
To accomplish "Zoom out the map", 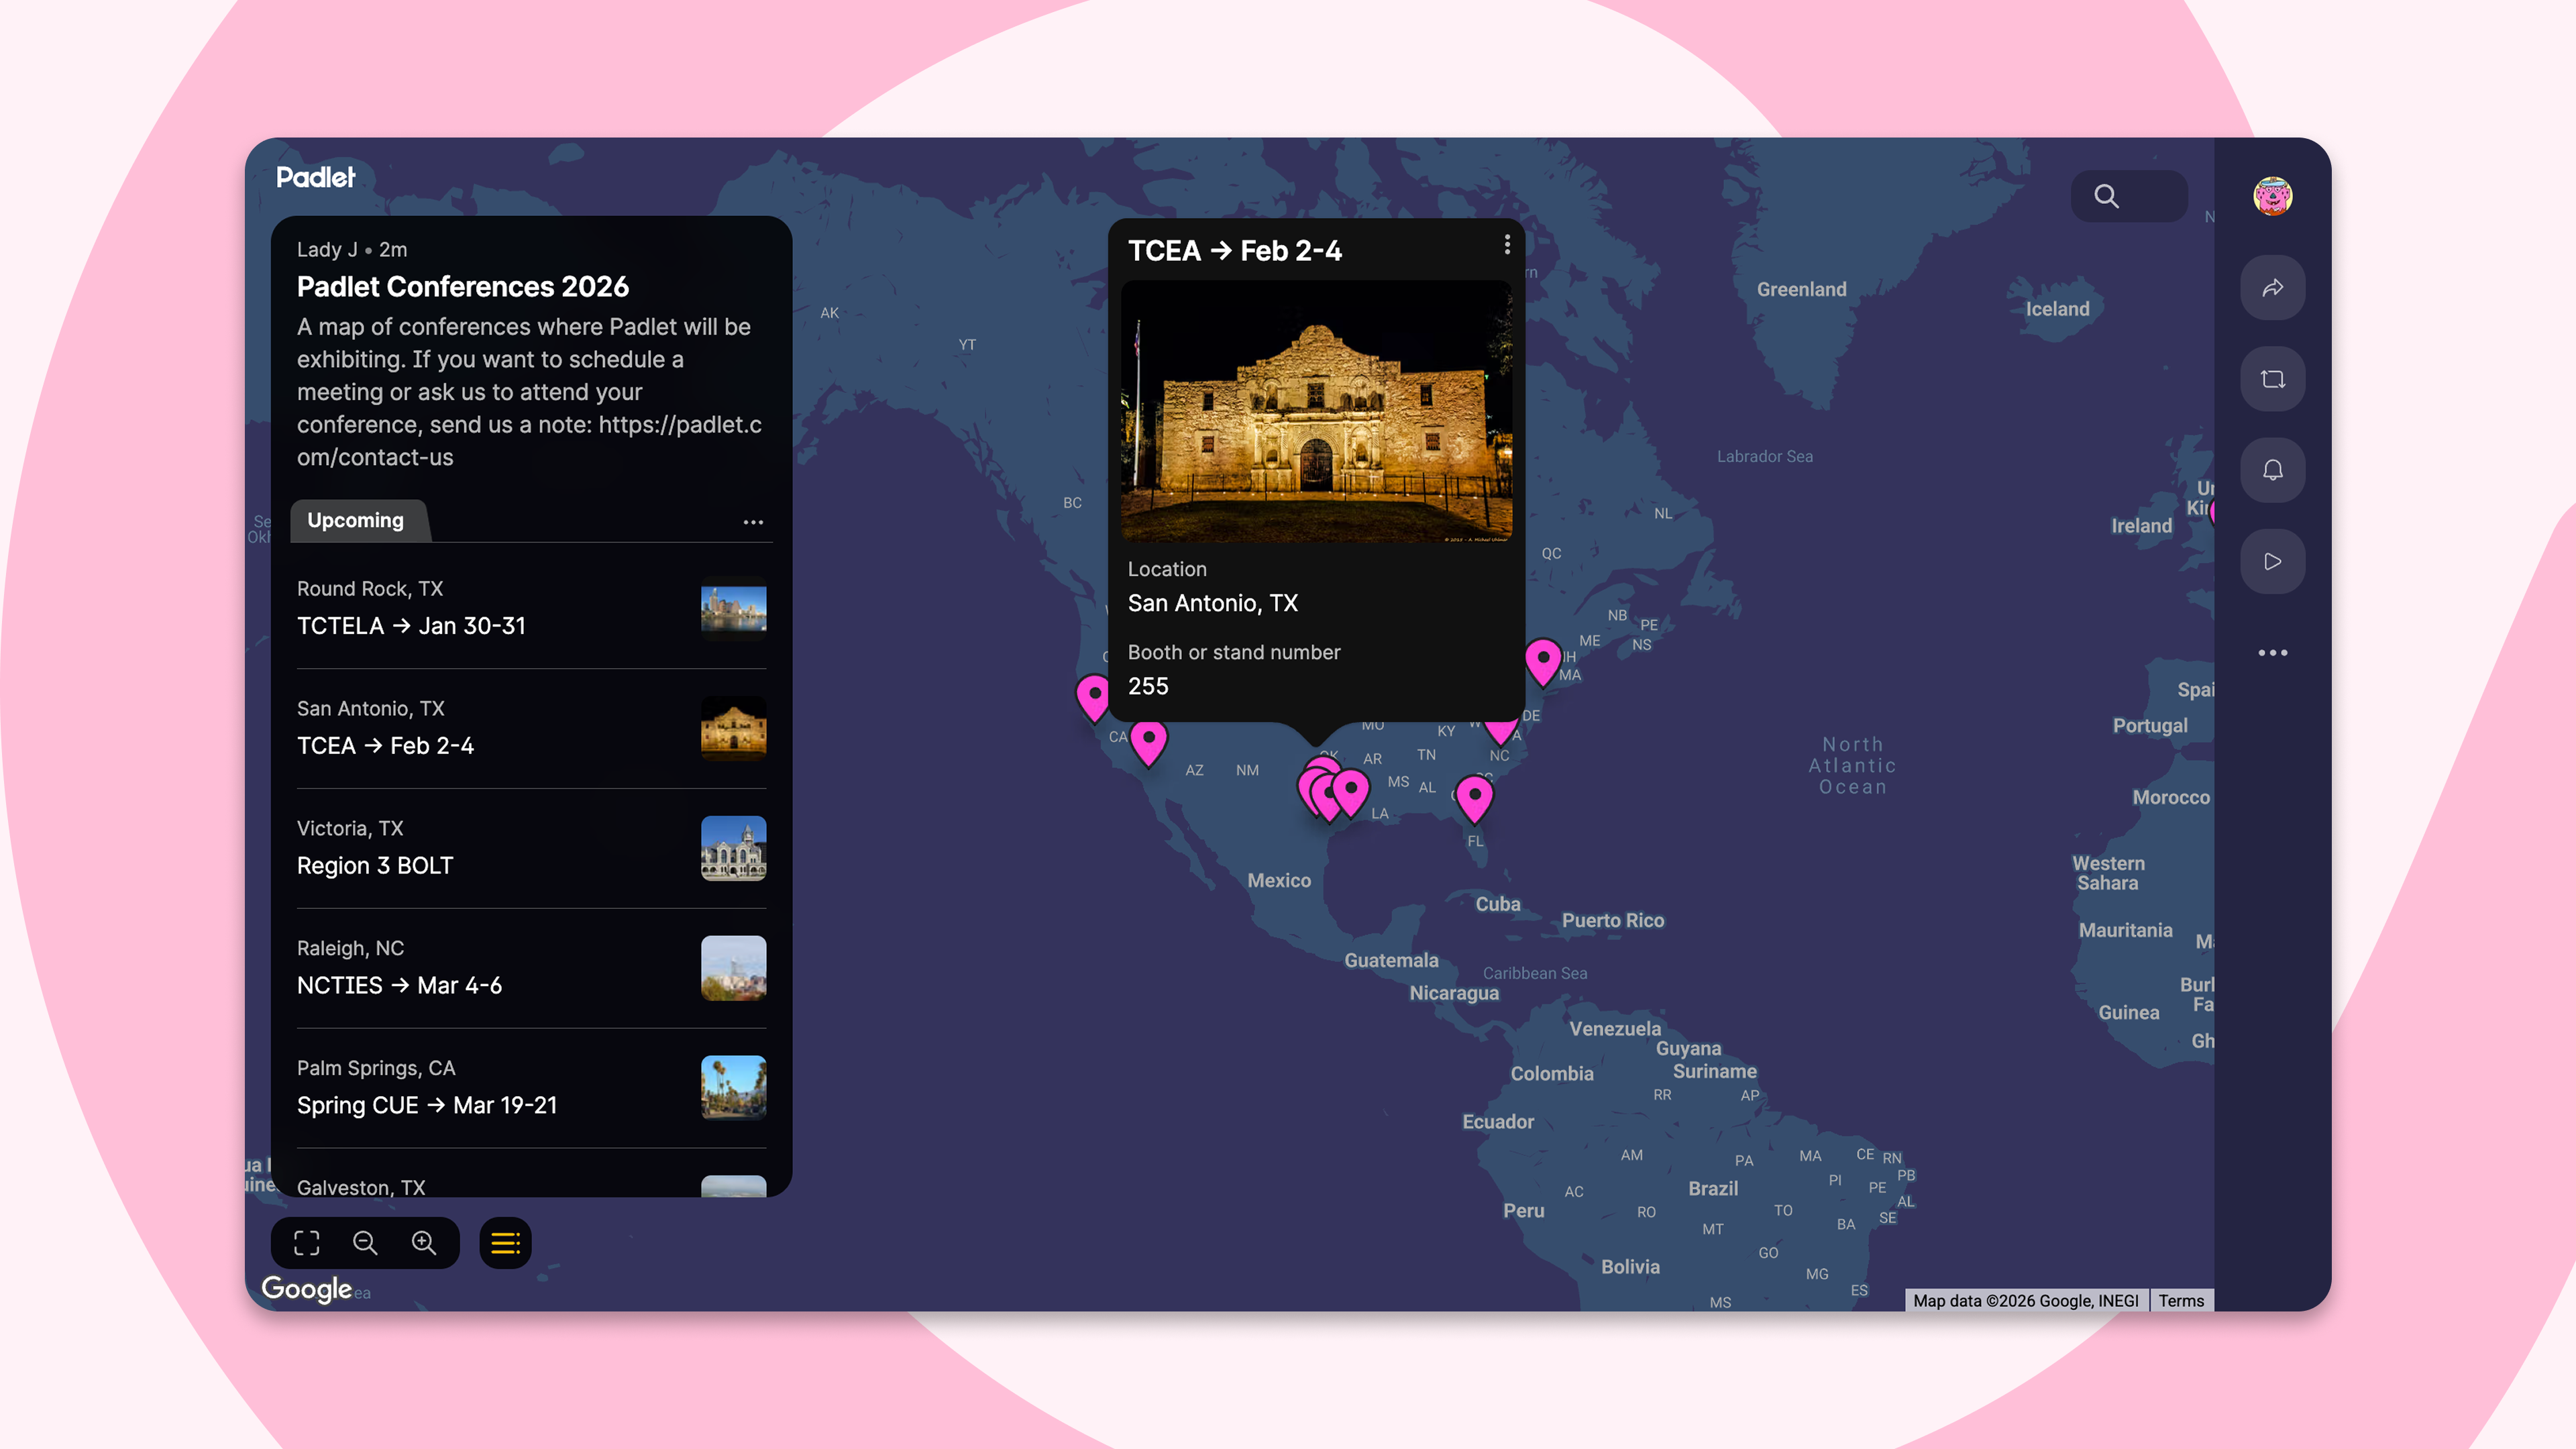I will click(x=365, y=1243).
